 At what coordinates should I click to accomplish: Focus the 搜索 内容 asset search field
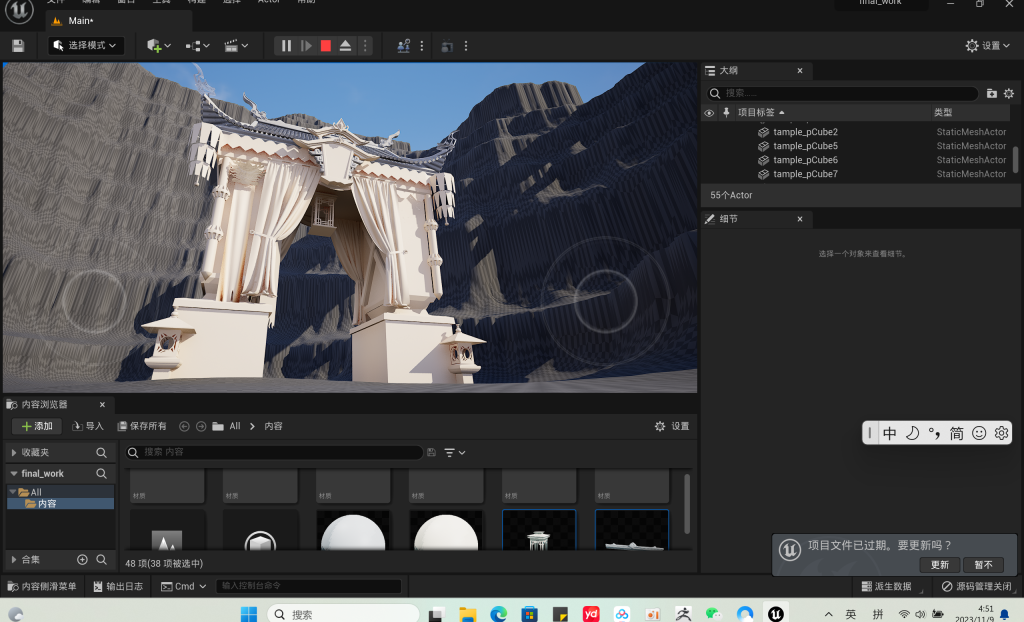coord(274,452)
